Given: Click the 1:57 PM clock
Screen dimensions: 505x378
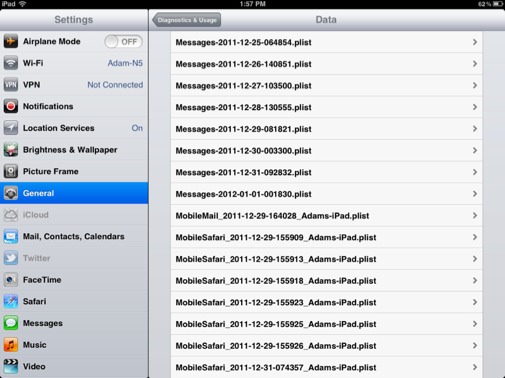Looking at the screenshot, I should 253,4.
